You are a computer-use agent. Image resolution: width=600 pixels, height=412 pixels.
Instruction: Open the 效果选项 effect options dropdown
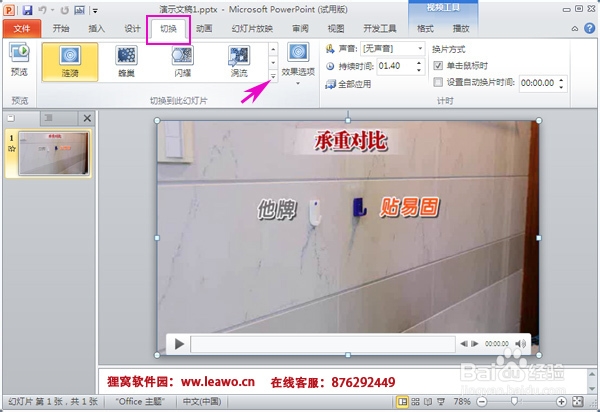coord(298,64)
